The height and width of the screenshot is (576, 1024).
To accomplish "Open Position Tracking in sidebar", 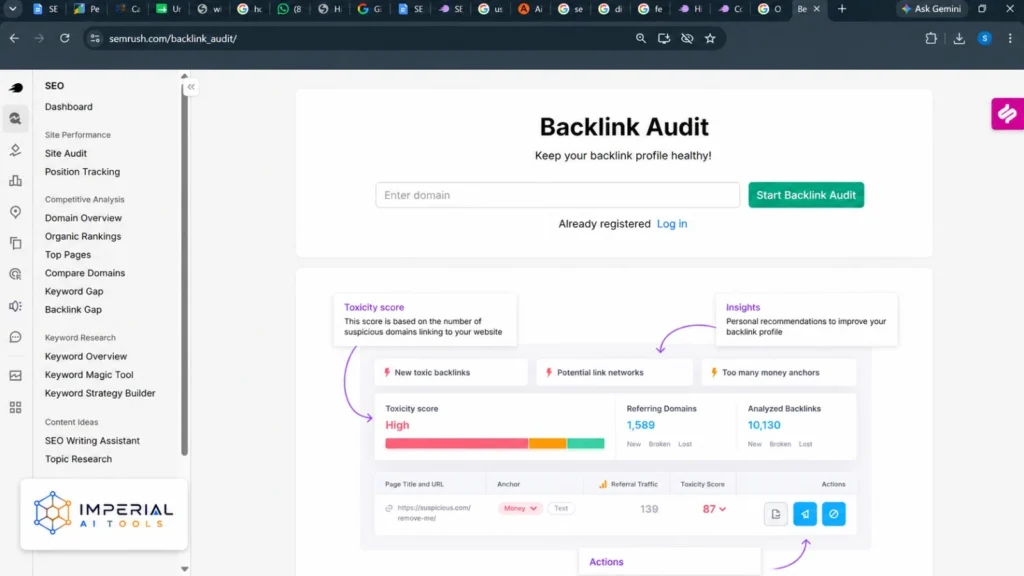I will pos(82,172).
